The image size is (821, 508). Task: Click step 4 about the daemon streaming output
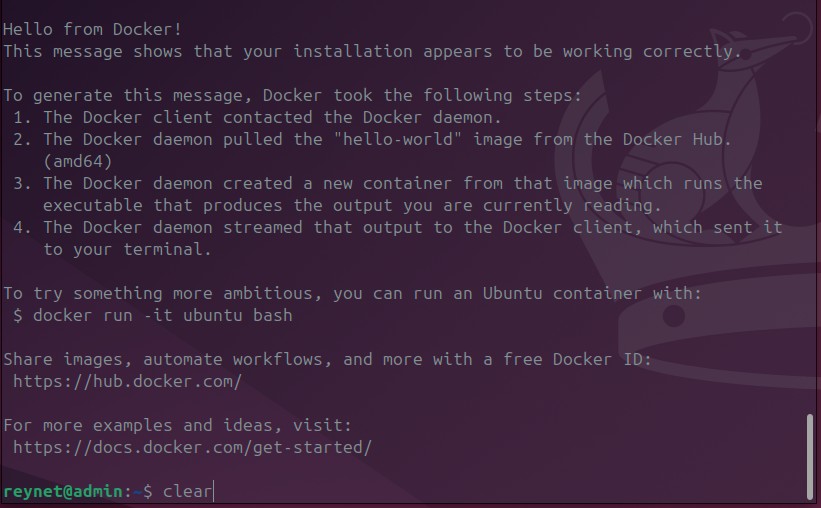[x=397, y=227]
